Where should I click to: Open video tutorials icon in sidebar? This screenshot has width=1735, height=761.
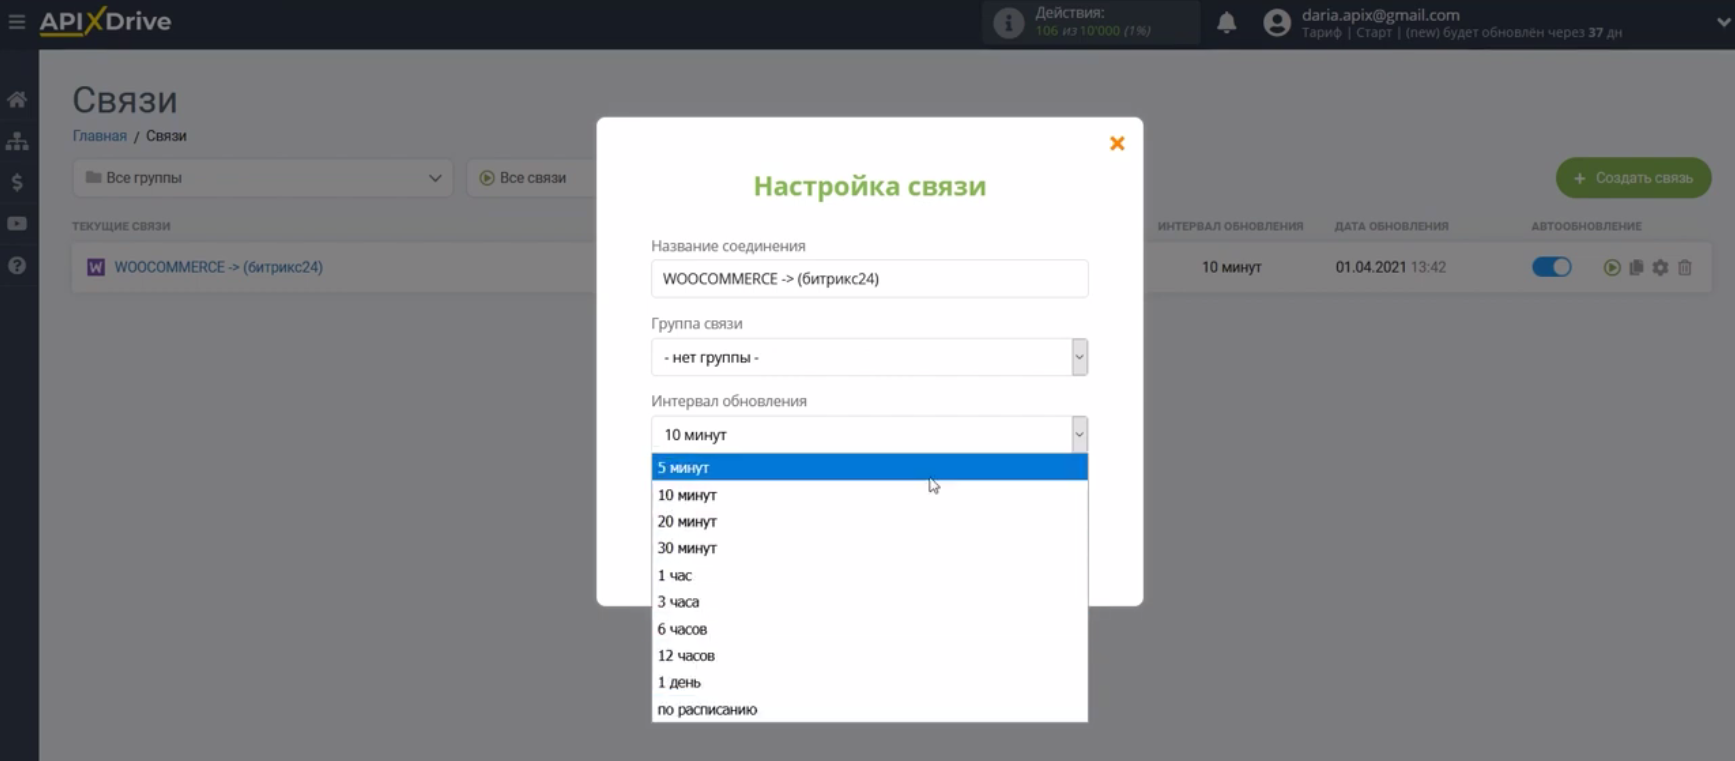[17, 224]
